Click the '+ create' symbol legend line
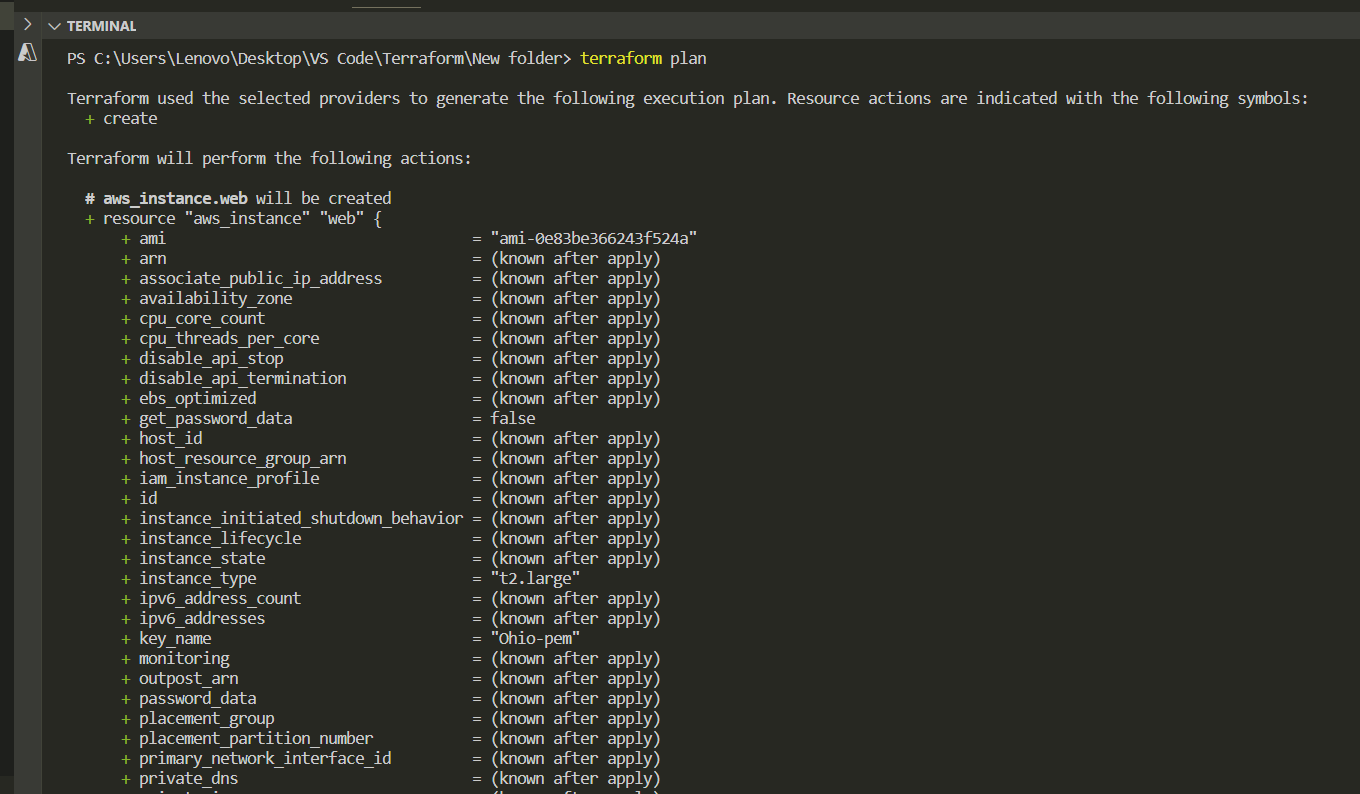Screen dimensions: 1360x794 tap(121, 118)
